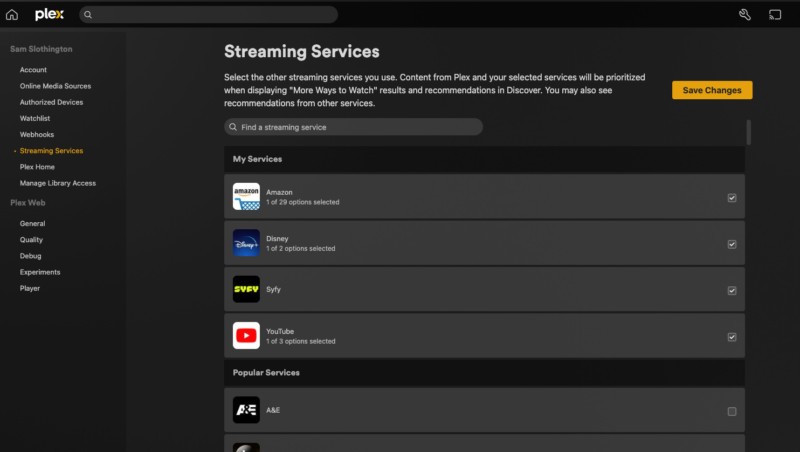Enable the A&E service checkbox

732,411
